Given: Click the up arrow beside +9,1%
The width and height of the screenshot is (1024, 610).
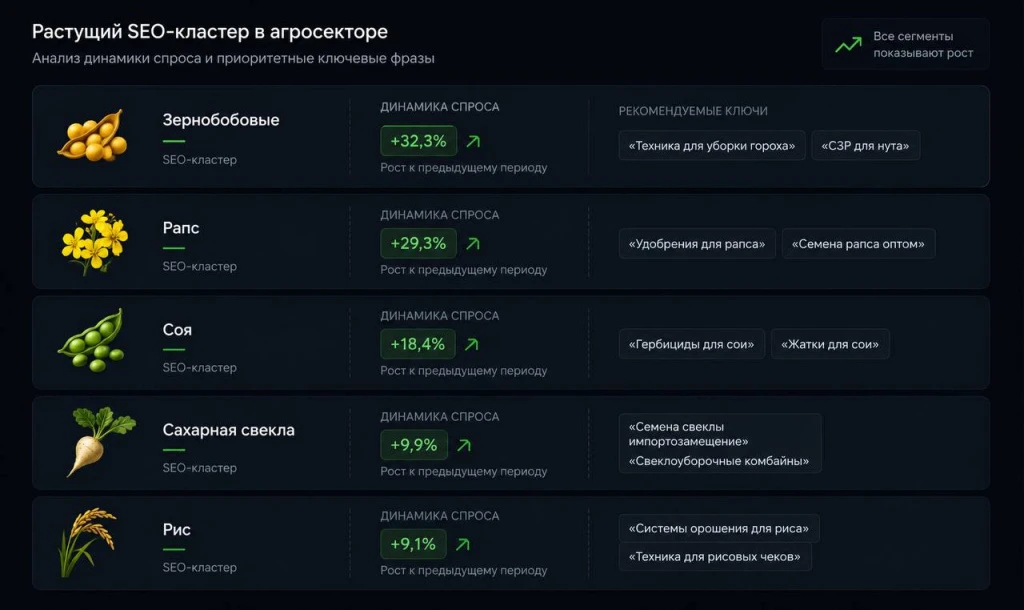Looking at the screenshot, I should [462, 544].
